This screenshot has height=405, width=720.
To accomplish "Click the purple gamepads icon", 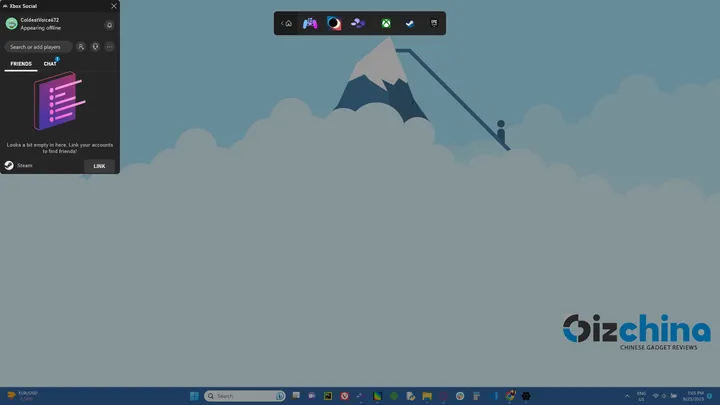I will click(x=358, y=23).
